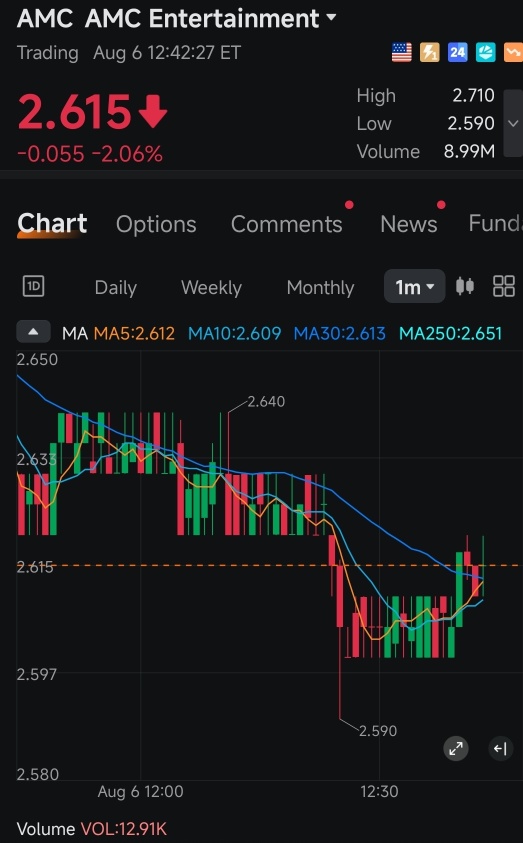Open the News tab
This screenshot has width=523, height=843.
click(409, 224)
